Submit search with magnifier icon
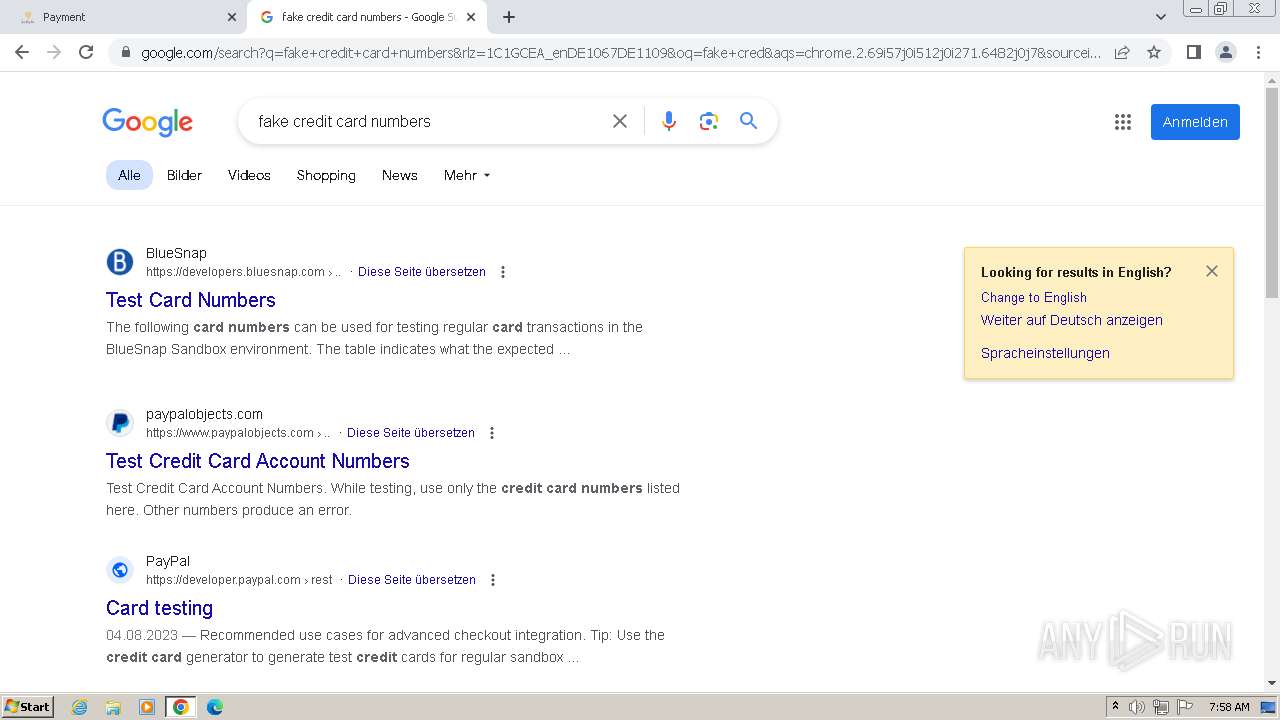The height and width of the screenshot is (720, 1280). (x=748, y=121)
